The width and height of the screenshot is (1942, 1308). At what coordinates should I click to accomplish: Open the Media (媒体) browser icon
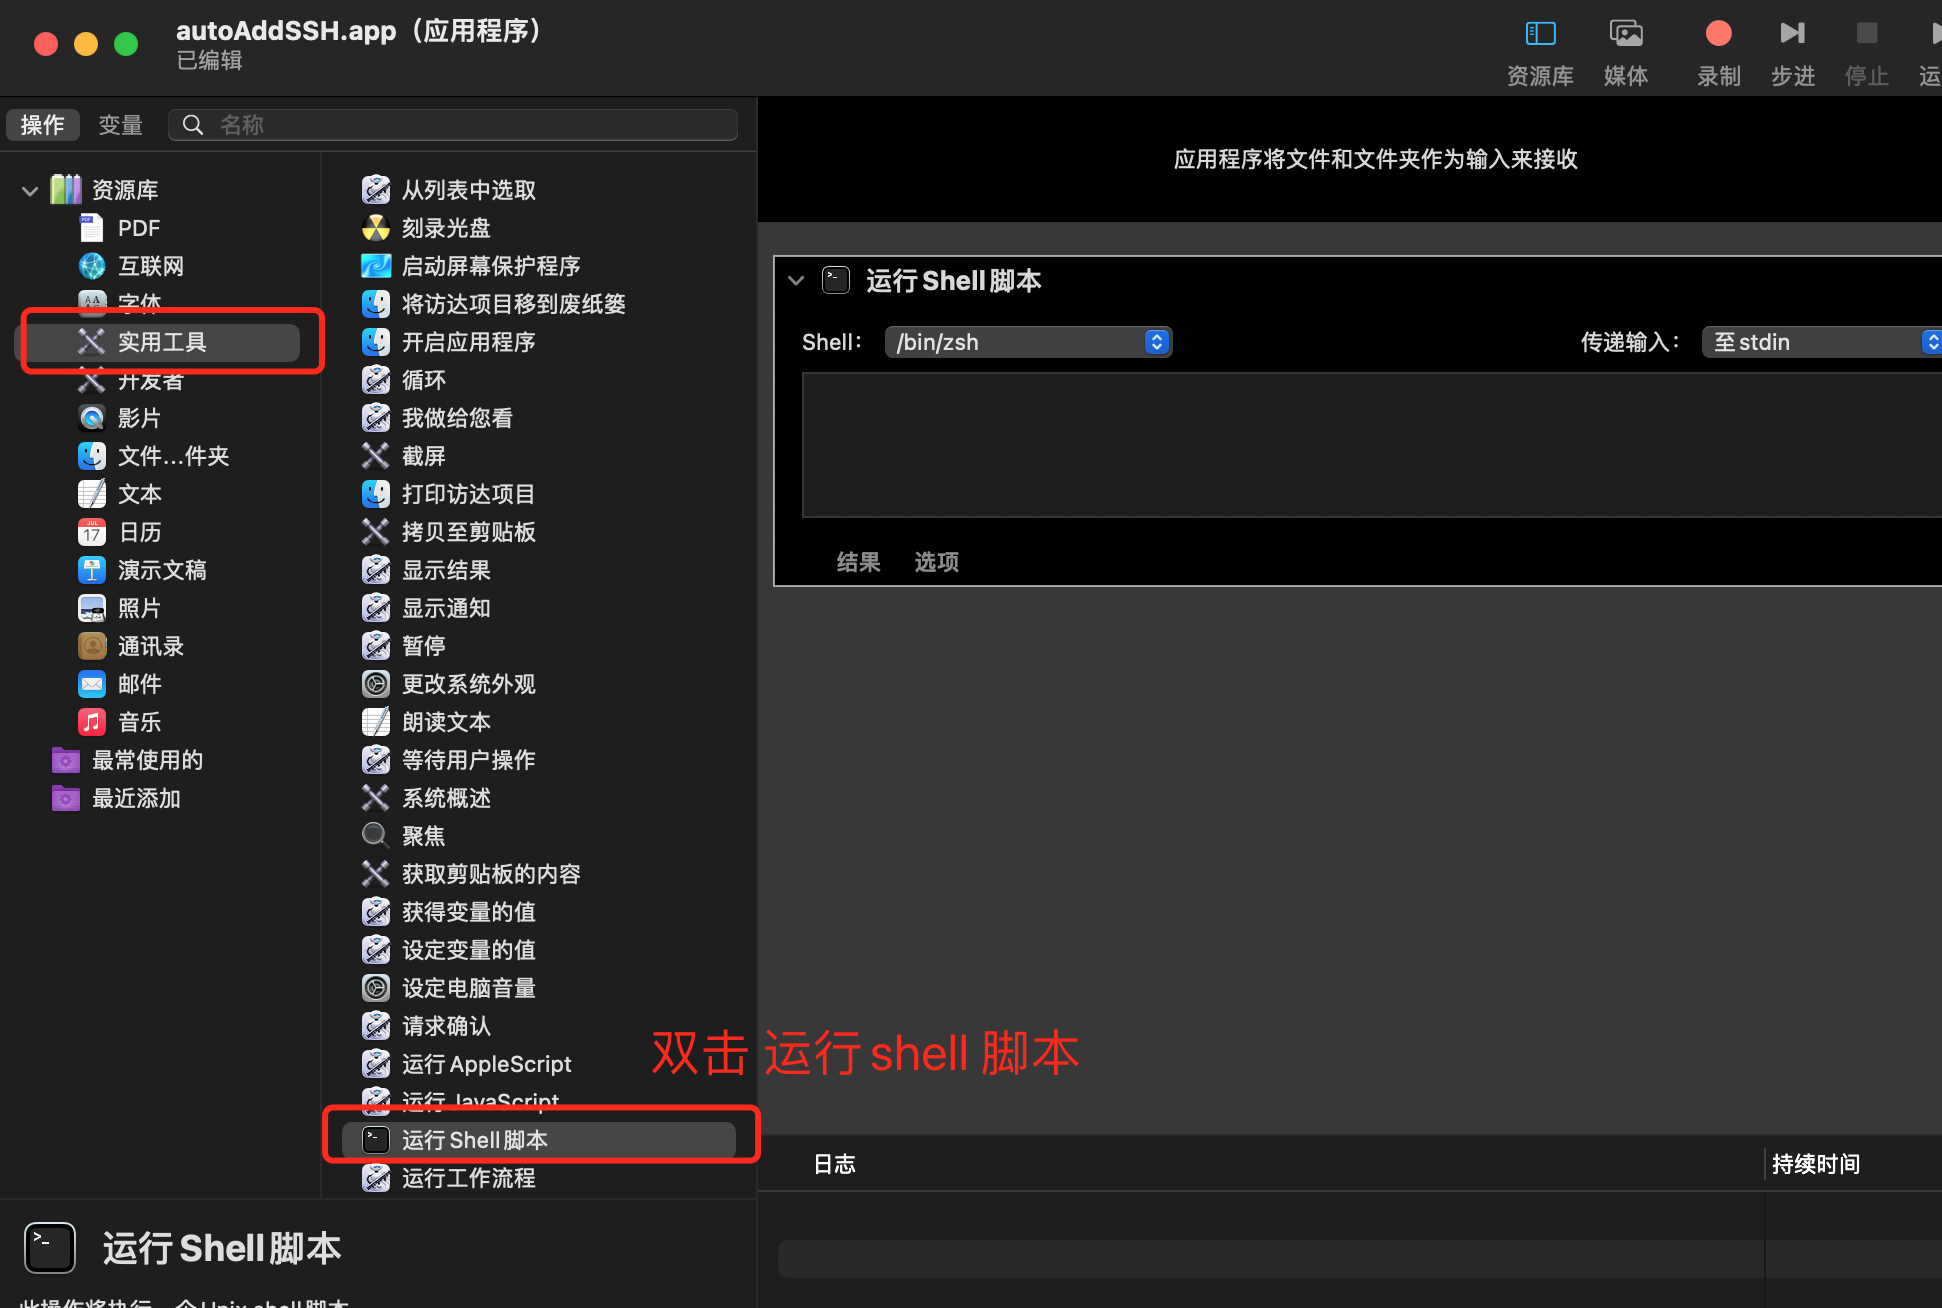coord(1626,34)
